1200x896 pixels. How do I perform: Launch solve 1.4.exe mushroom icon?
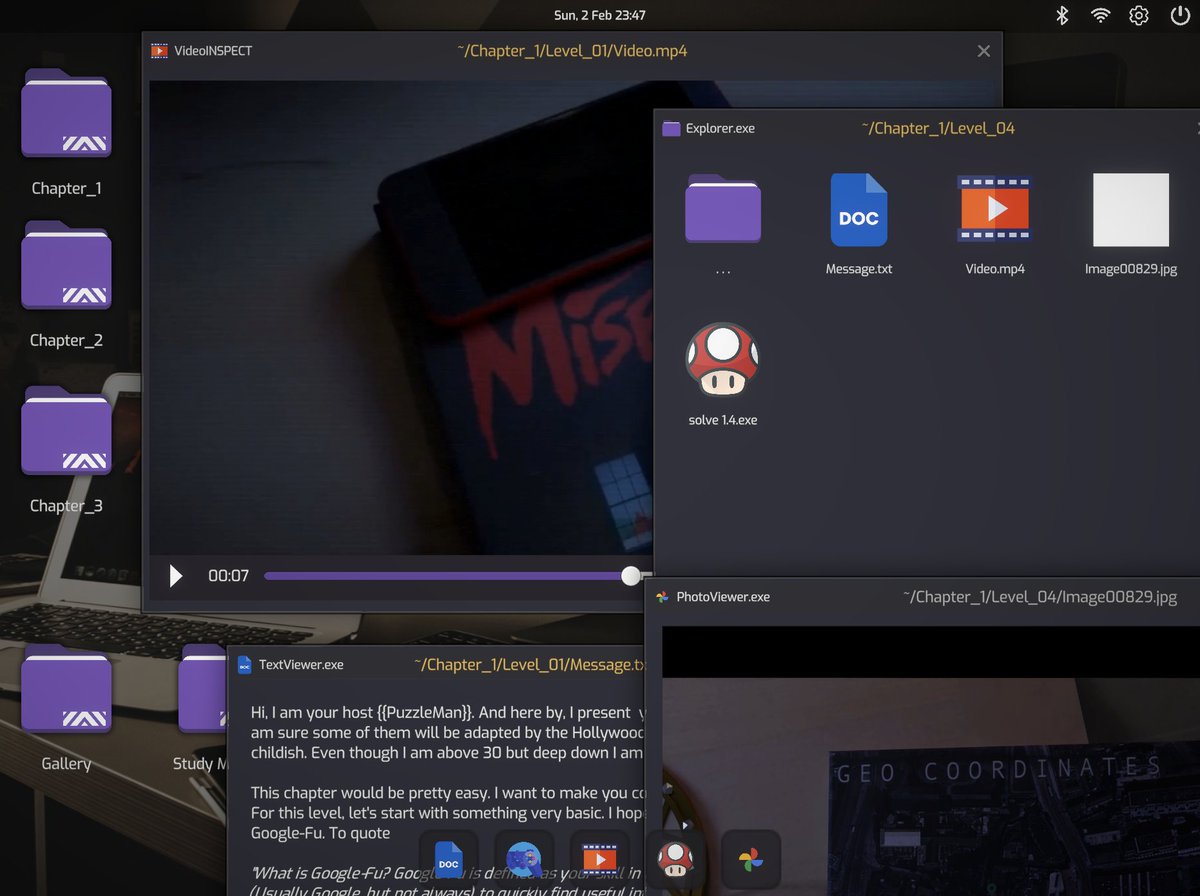[722, 359]
